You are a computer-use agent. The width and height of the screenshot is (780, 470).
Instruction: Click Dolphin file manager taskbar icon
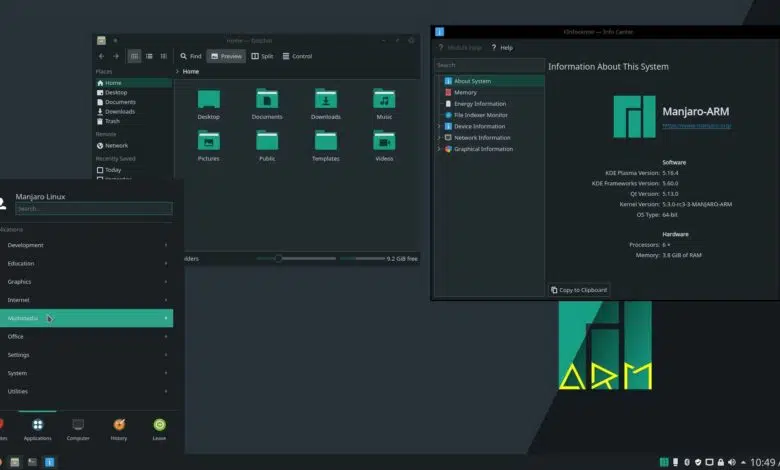[x=15, y=463]
